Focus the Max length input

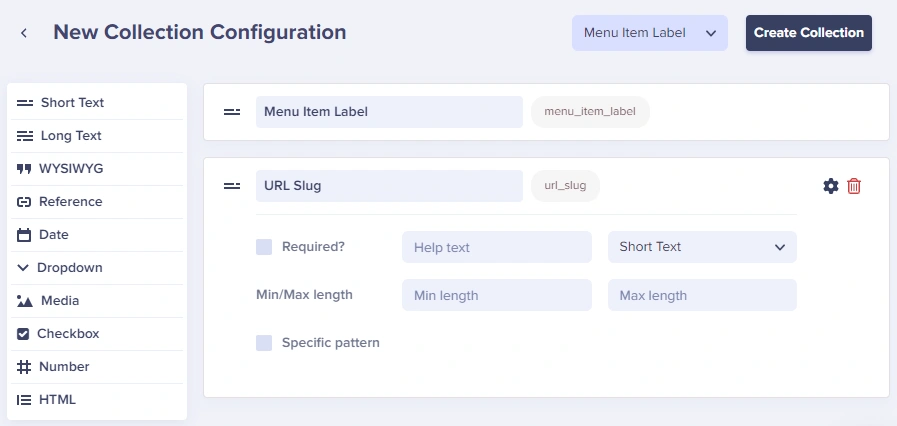tap(702, 295)
